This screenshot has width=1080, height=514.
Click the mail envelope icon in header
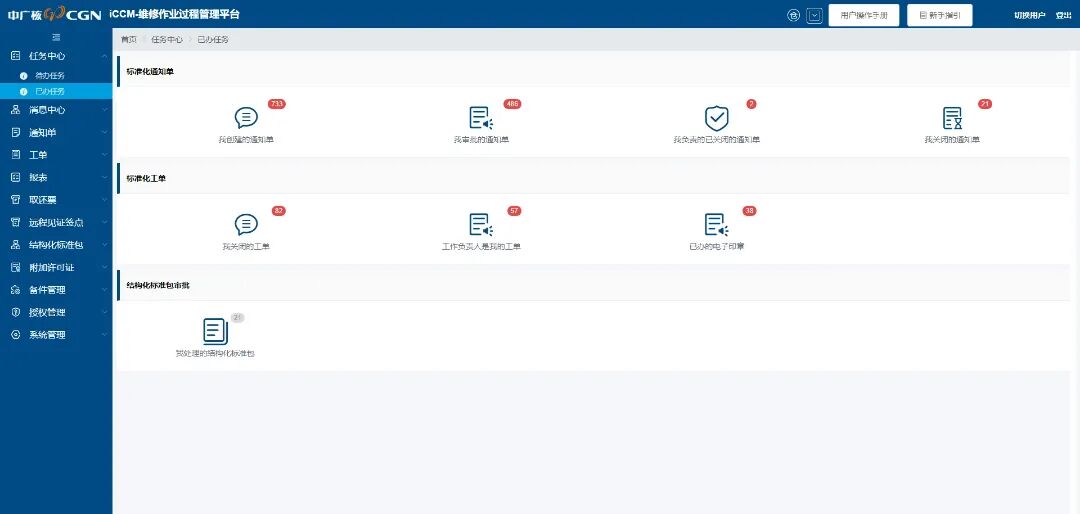pyautogui.click(x=814, y=15)
